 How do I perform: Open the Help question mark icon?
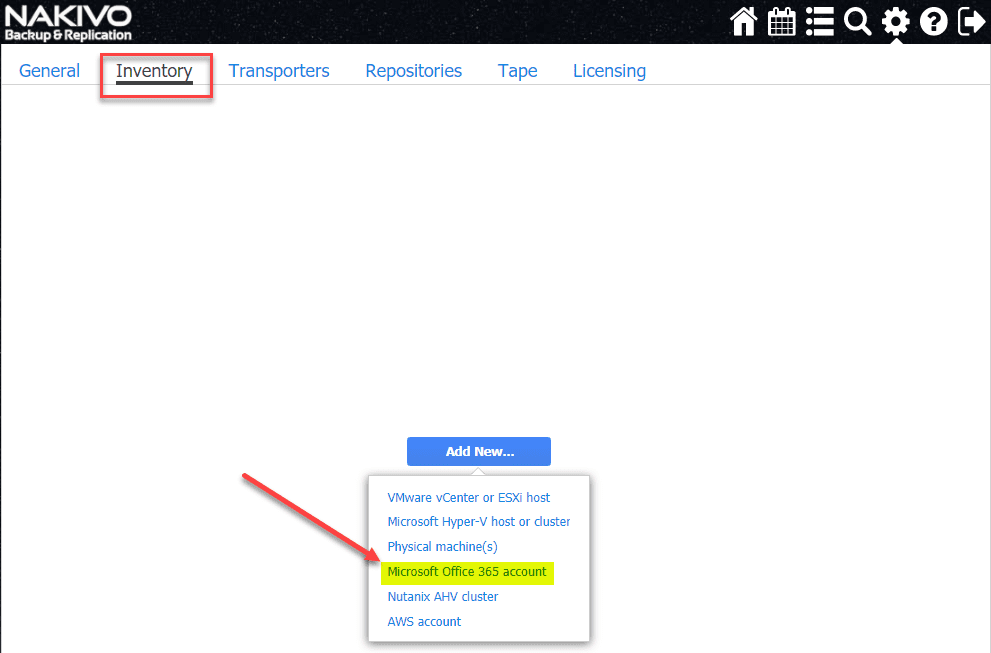click(x=933, y=21)
